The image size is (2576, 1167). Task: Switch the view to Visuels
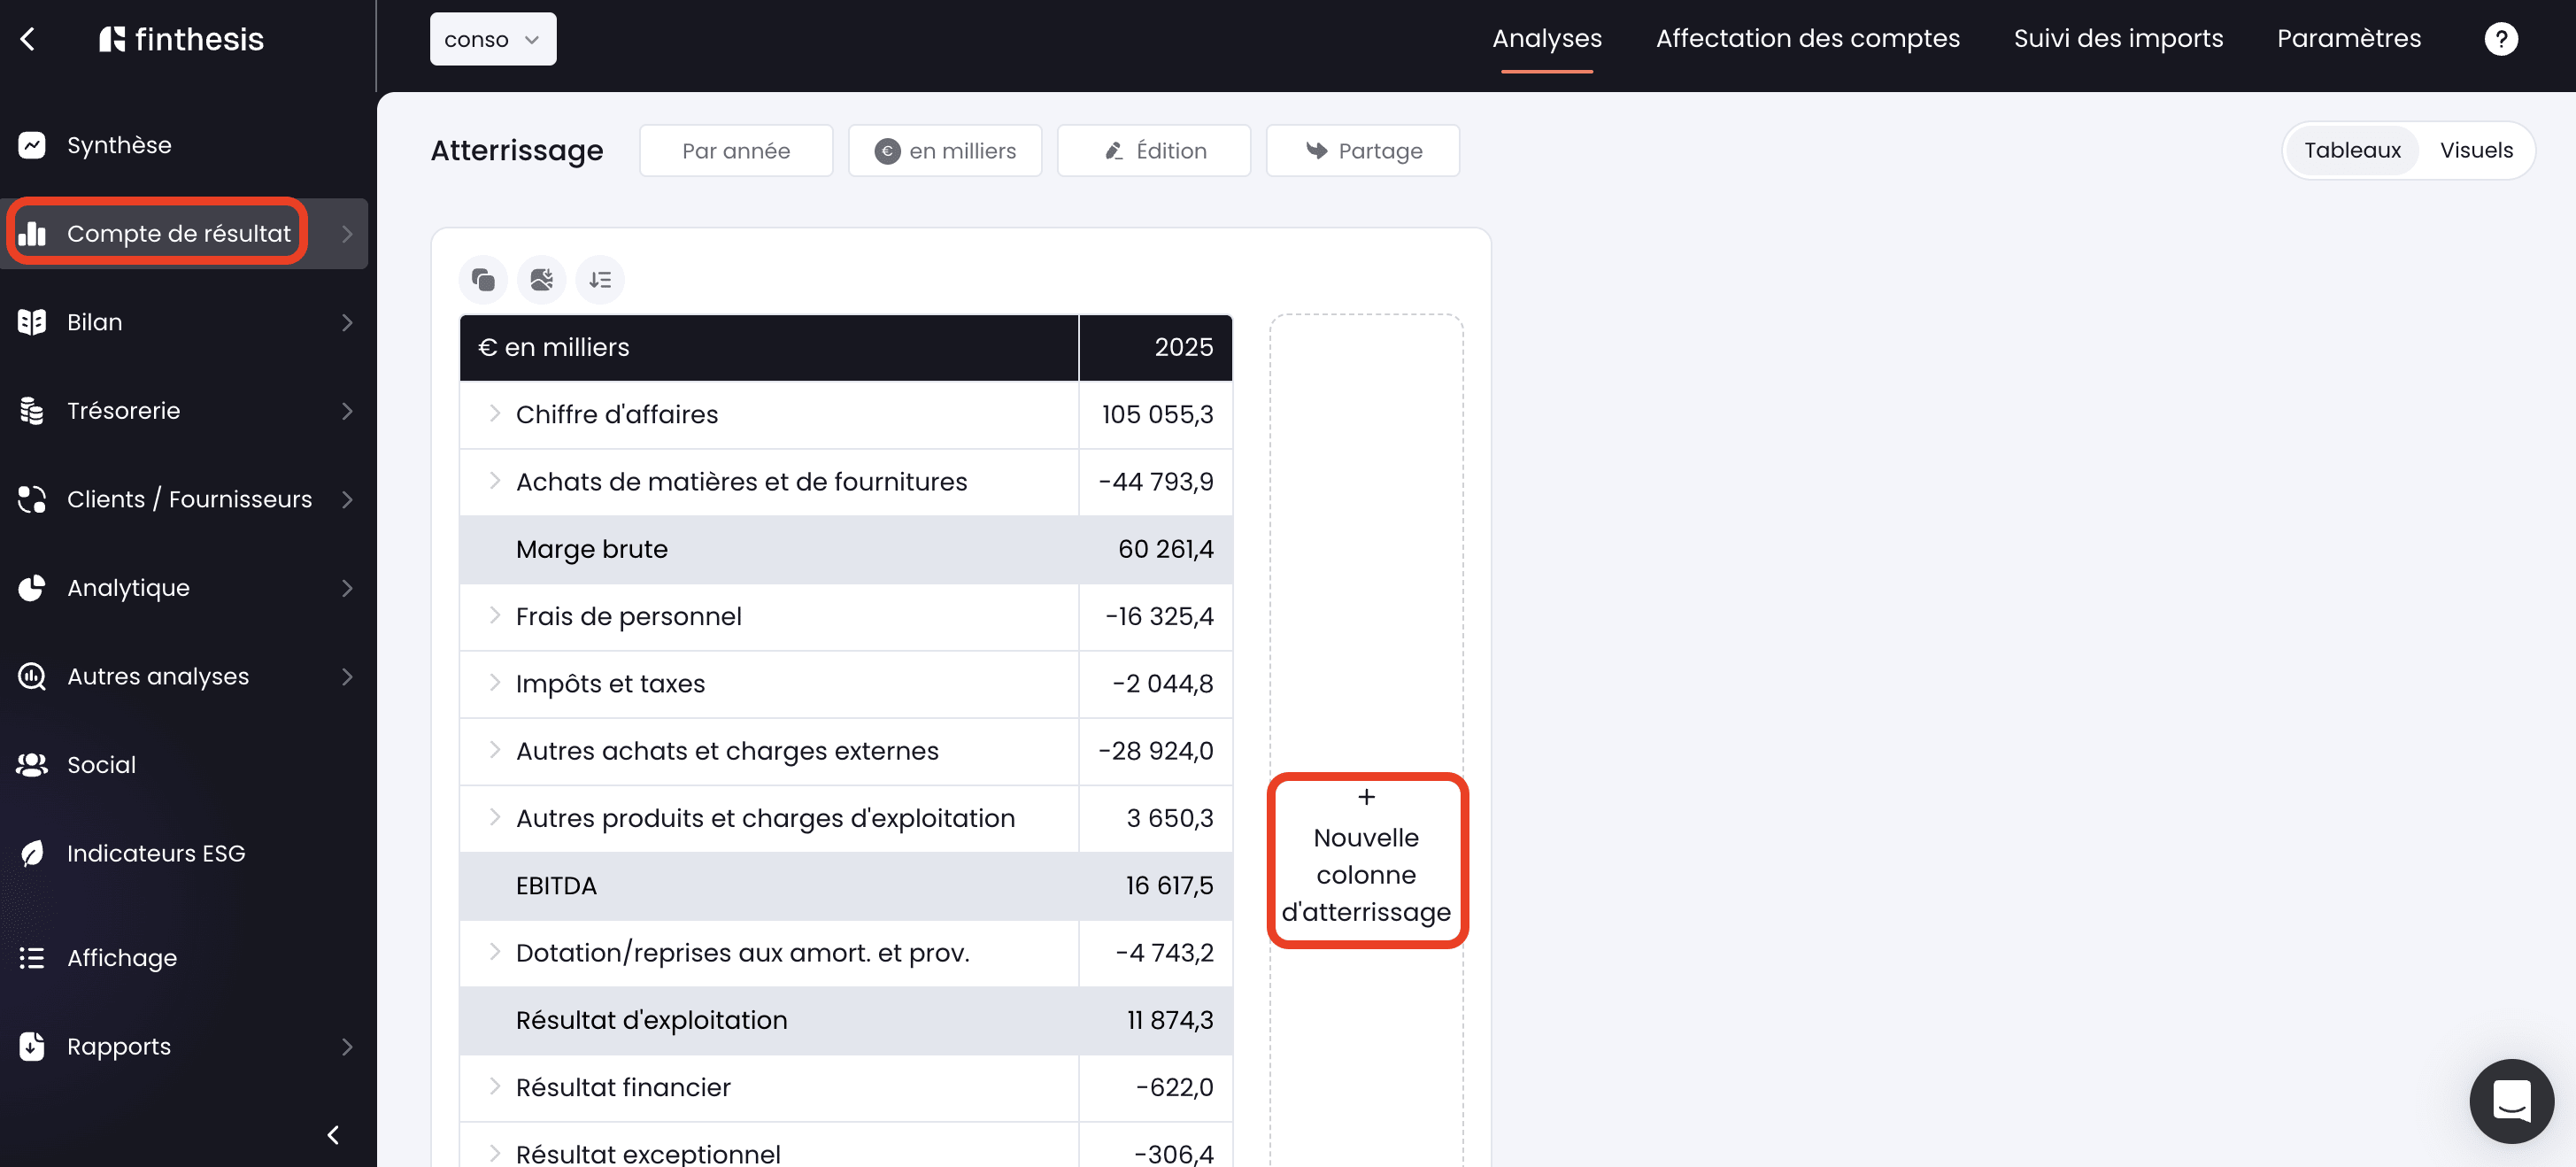pos(2475,150)
